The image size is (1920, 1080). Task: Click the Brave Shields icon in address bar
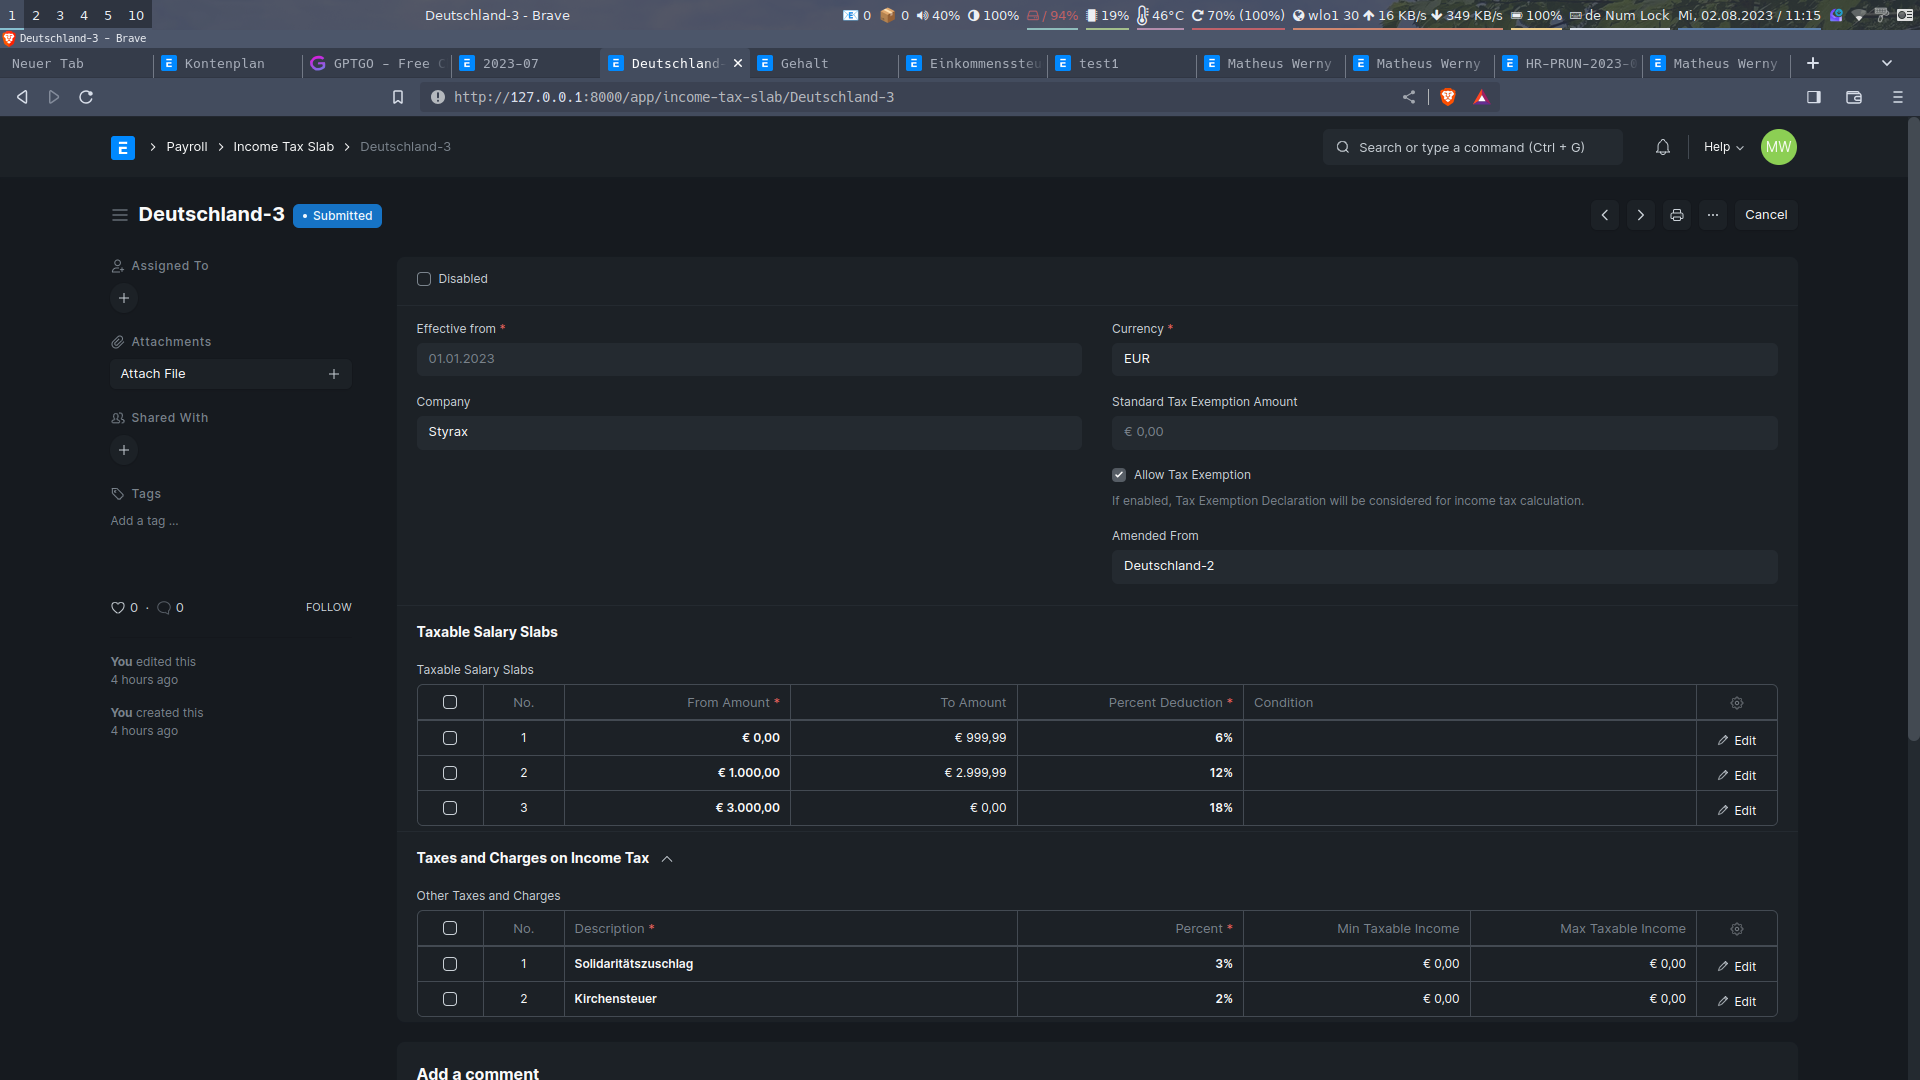(1448, 97)
